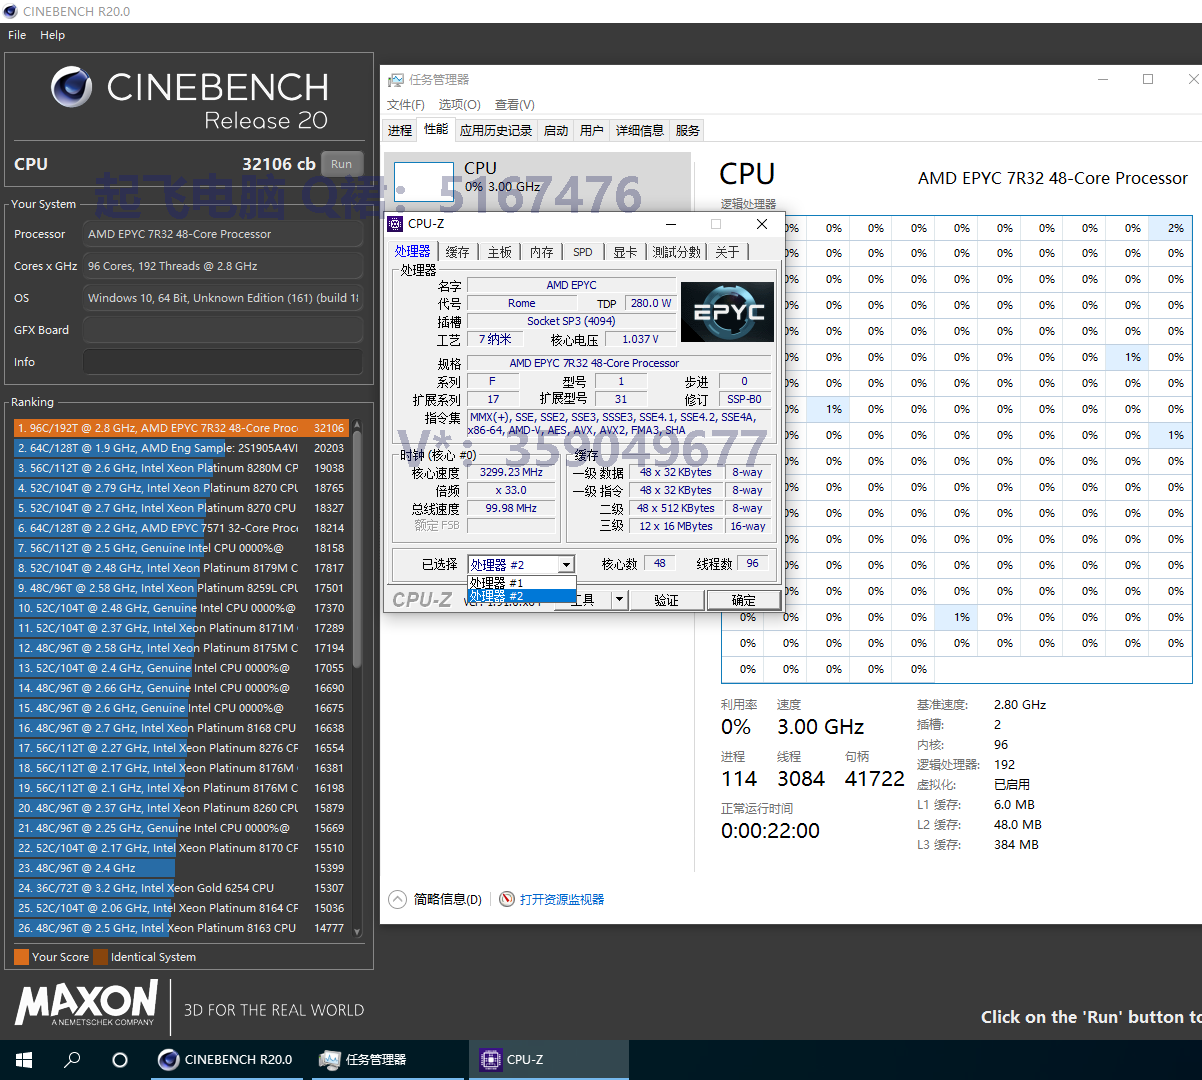
Task: Select ranking row 6 AMD EPYC 7571
Action: click(181, 528)
